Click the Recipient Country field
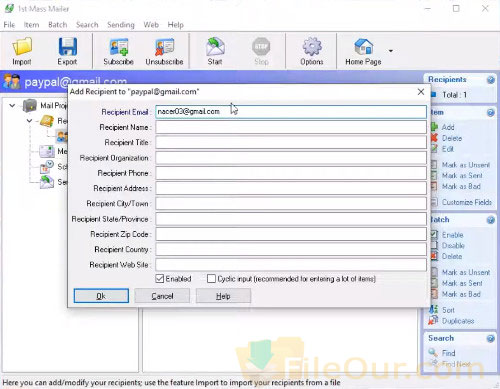 291,249
